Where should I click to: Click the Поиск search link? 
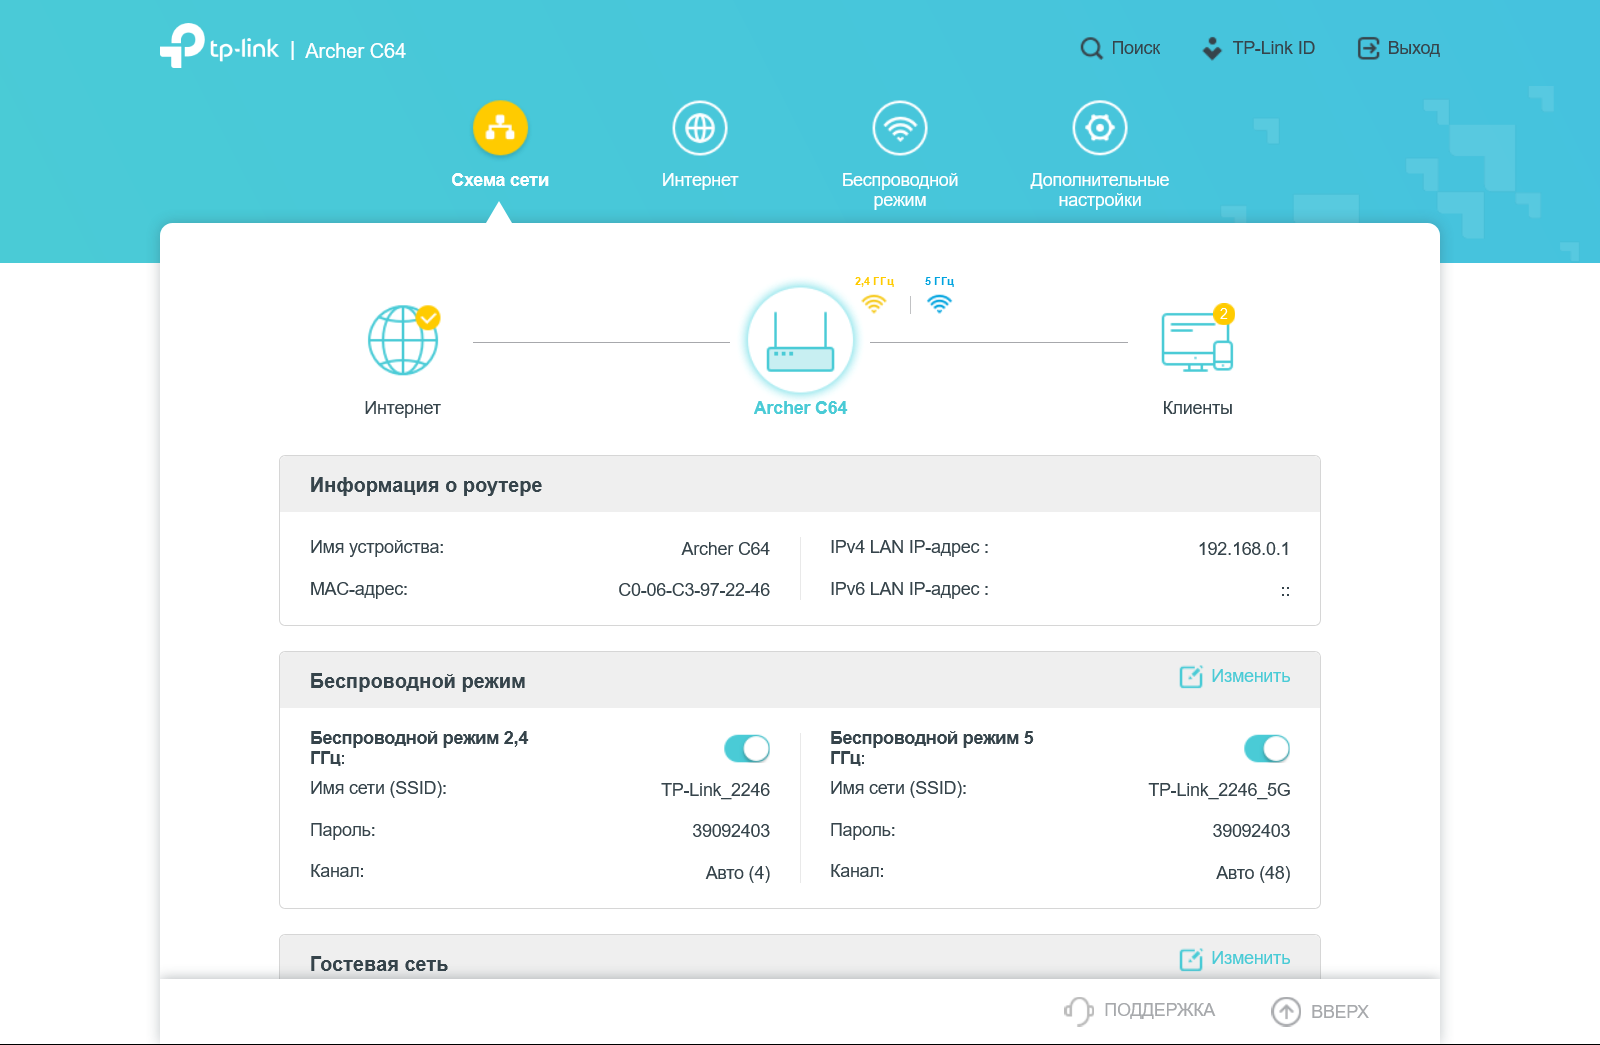(x=1136, y=48)
